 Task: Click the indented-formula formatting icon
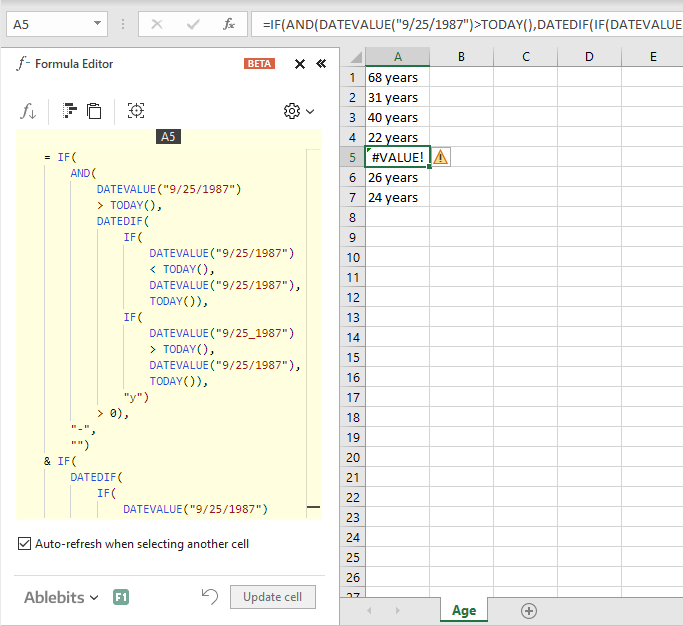tap(70, 111)
